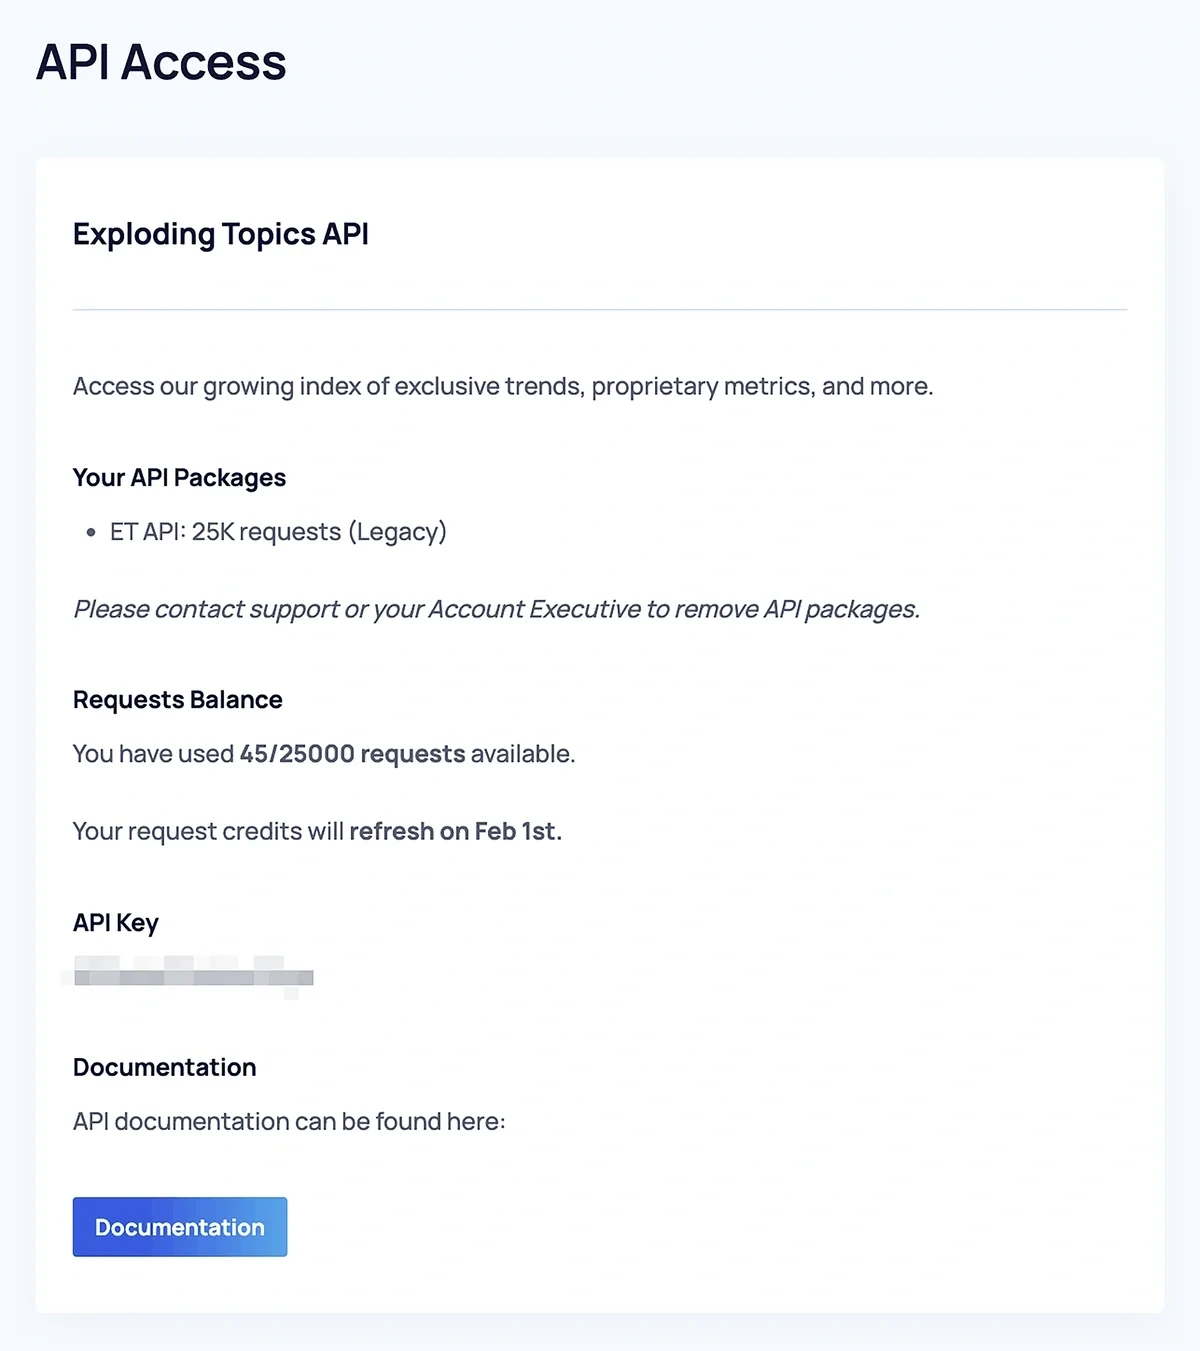Click the Your API Packages heading
The width and height of the screenshot is (1200, 1351).
pos(178,478)
